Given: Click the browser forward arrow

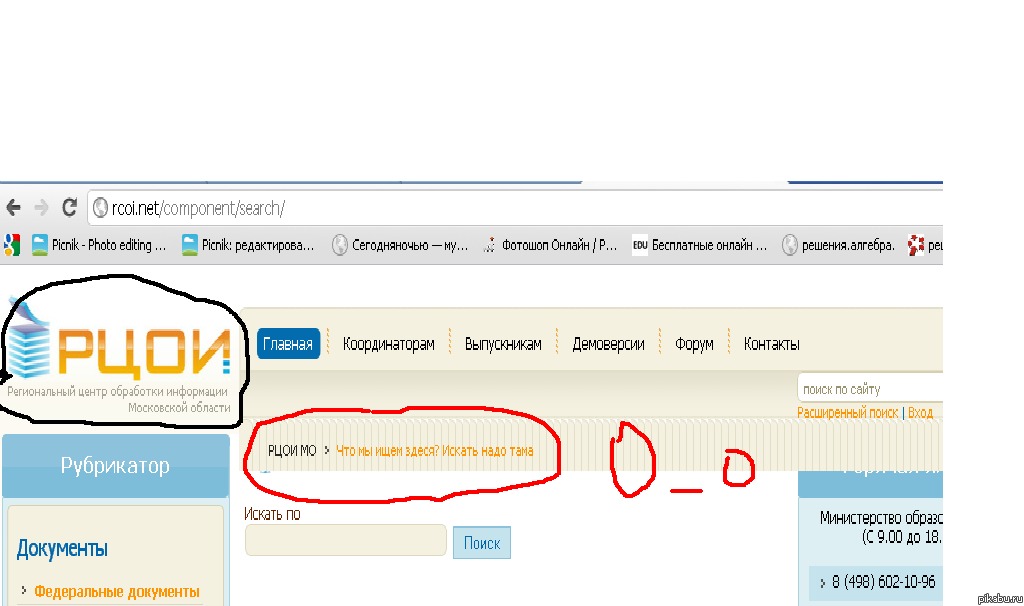Looking at the screenshot, I should pos(41,208).
